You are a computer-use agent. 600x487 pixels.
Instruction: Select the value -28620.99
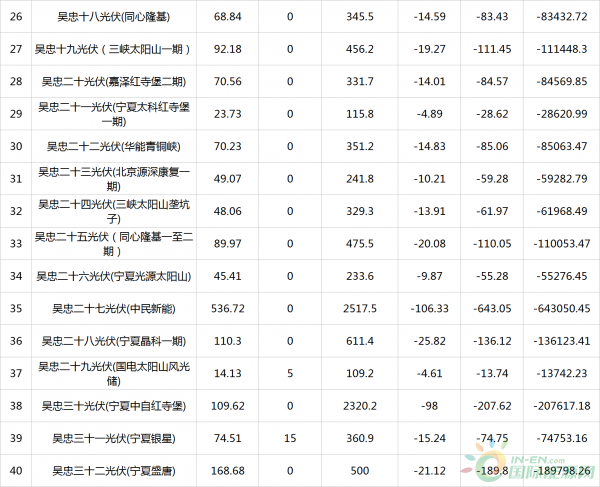click(x=562, y=114)
